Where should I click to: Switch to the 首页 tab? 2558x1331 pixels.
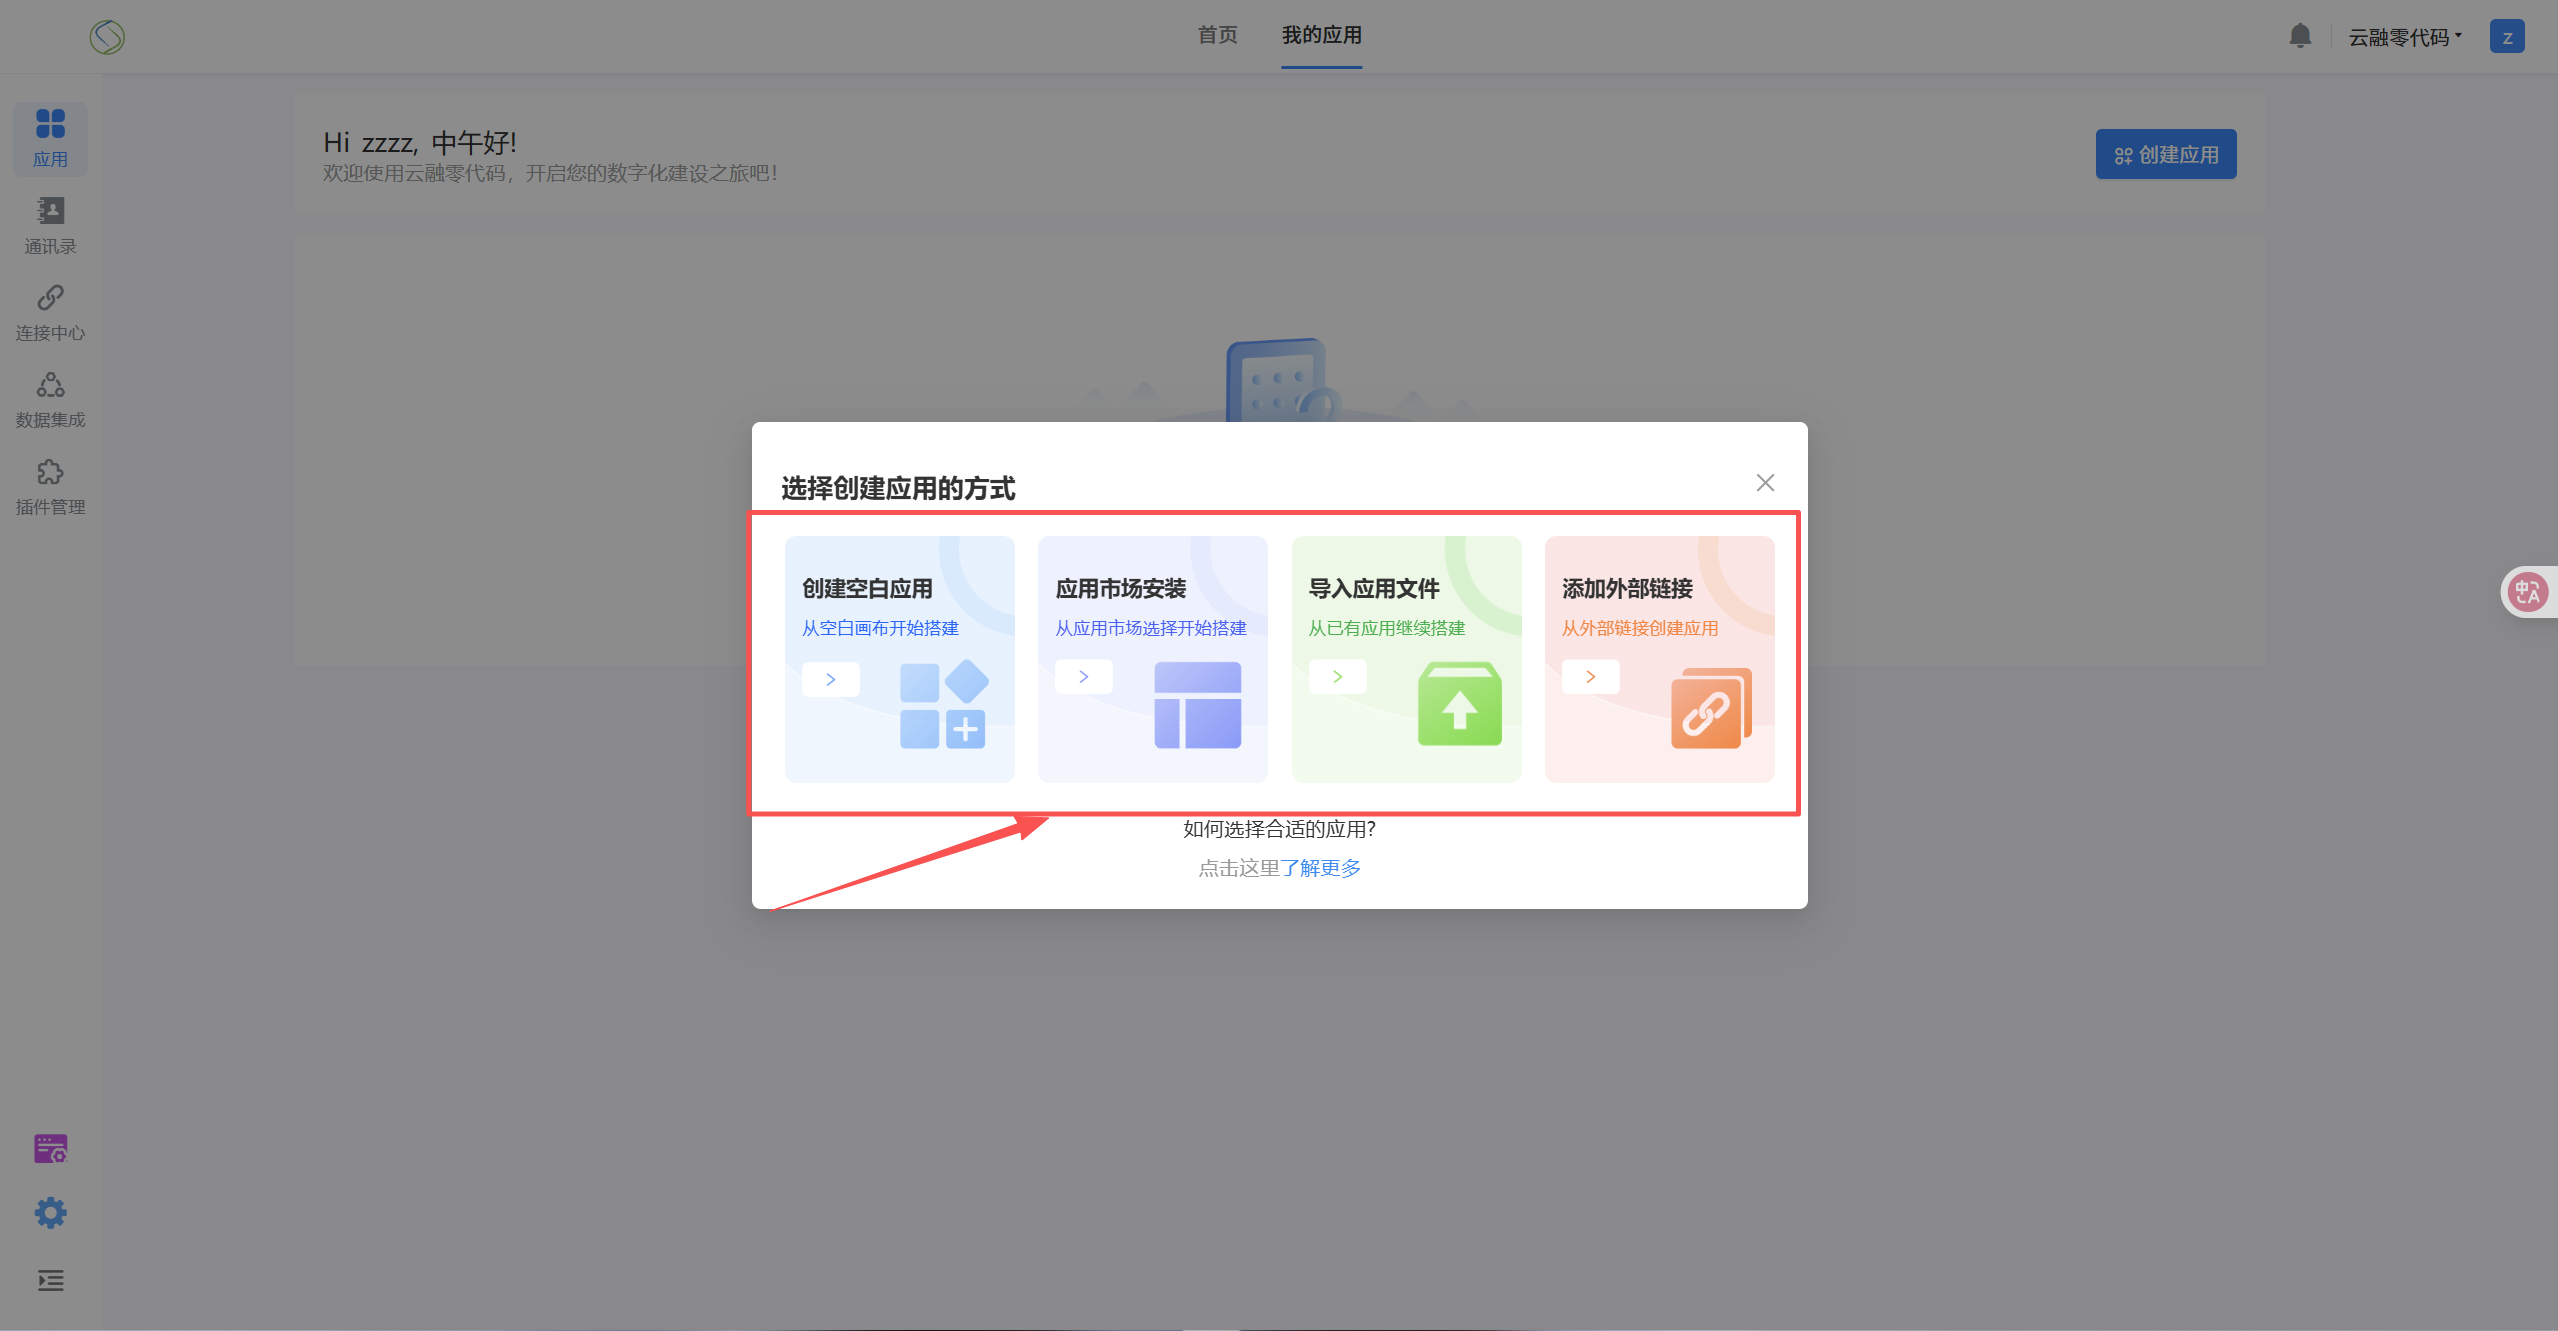click(1217, 35)
